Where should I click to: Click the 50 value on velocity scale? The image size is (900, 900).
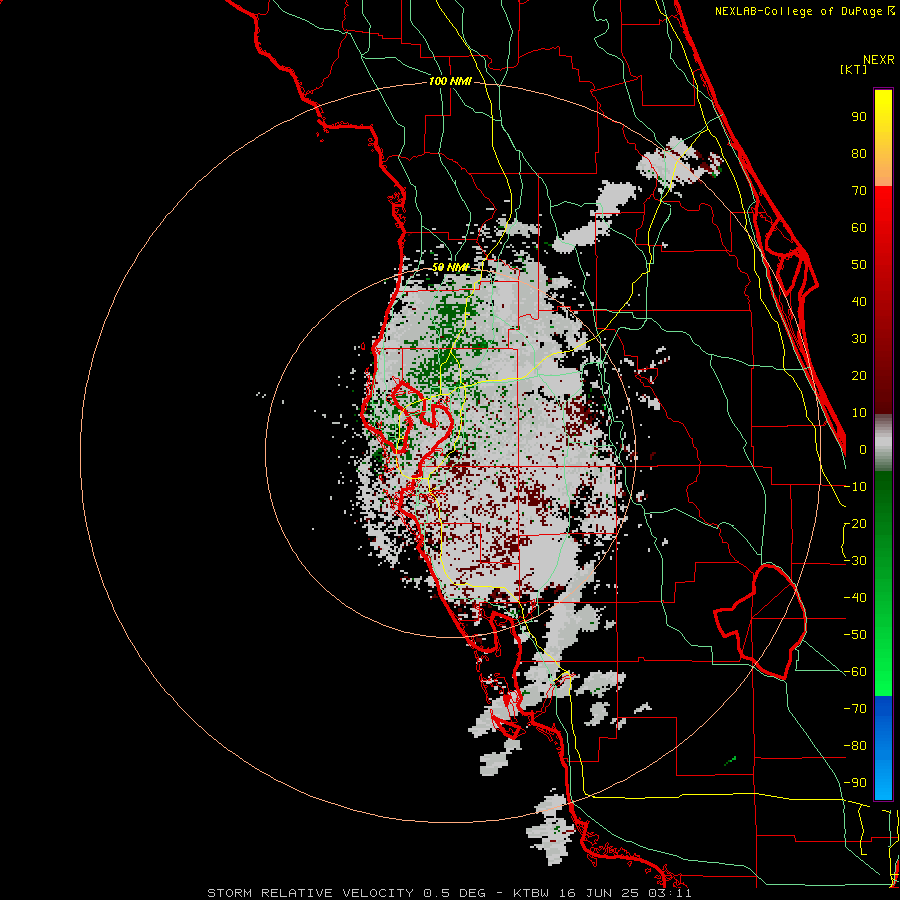click(859, 265)
